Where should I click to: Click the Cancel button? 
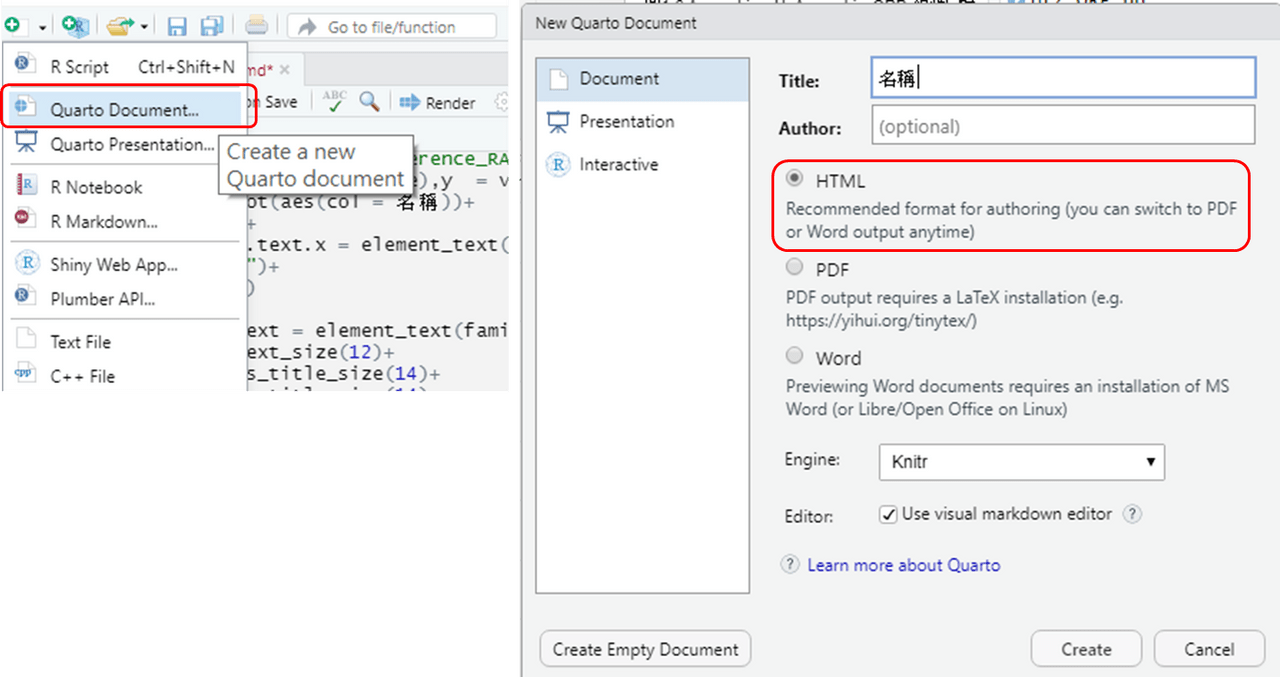coord(1209,649)
